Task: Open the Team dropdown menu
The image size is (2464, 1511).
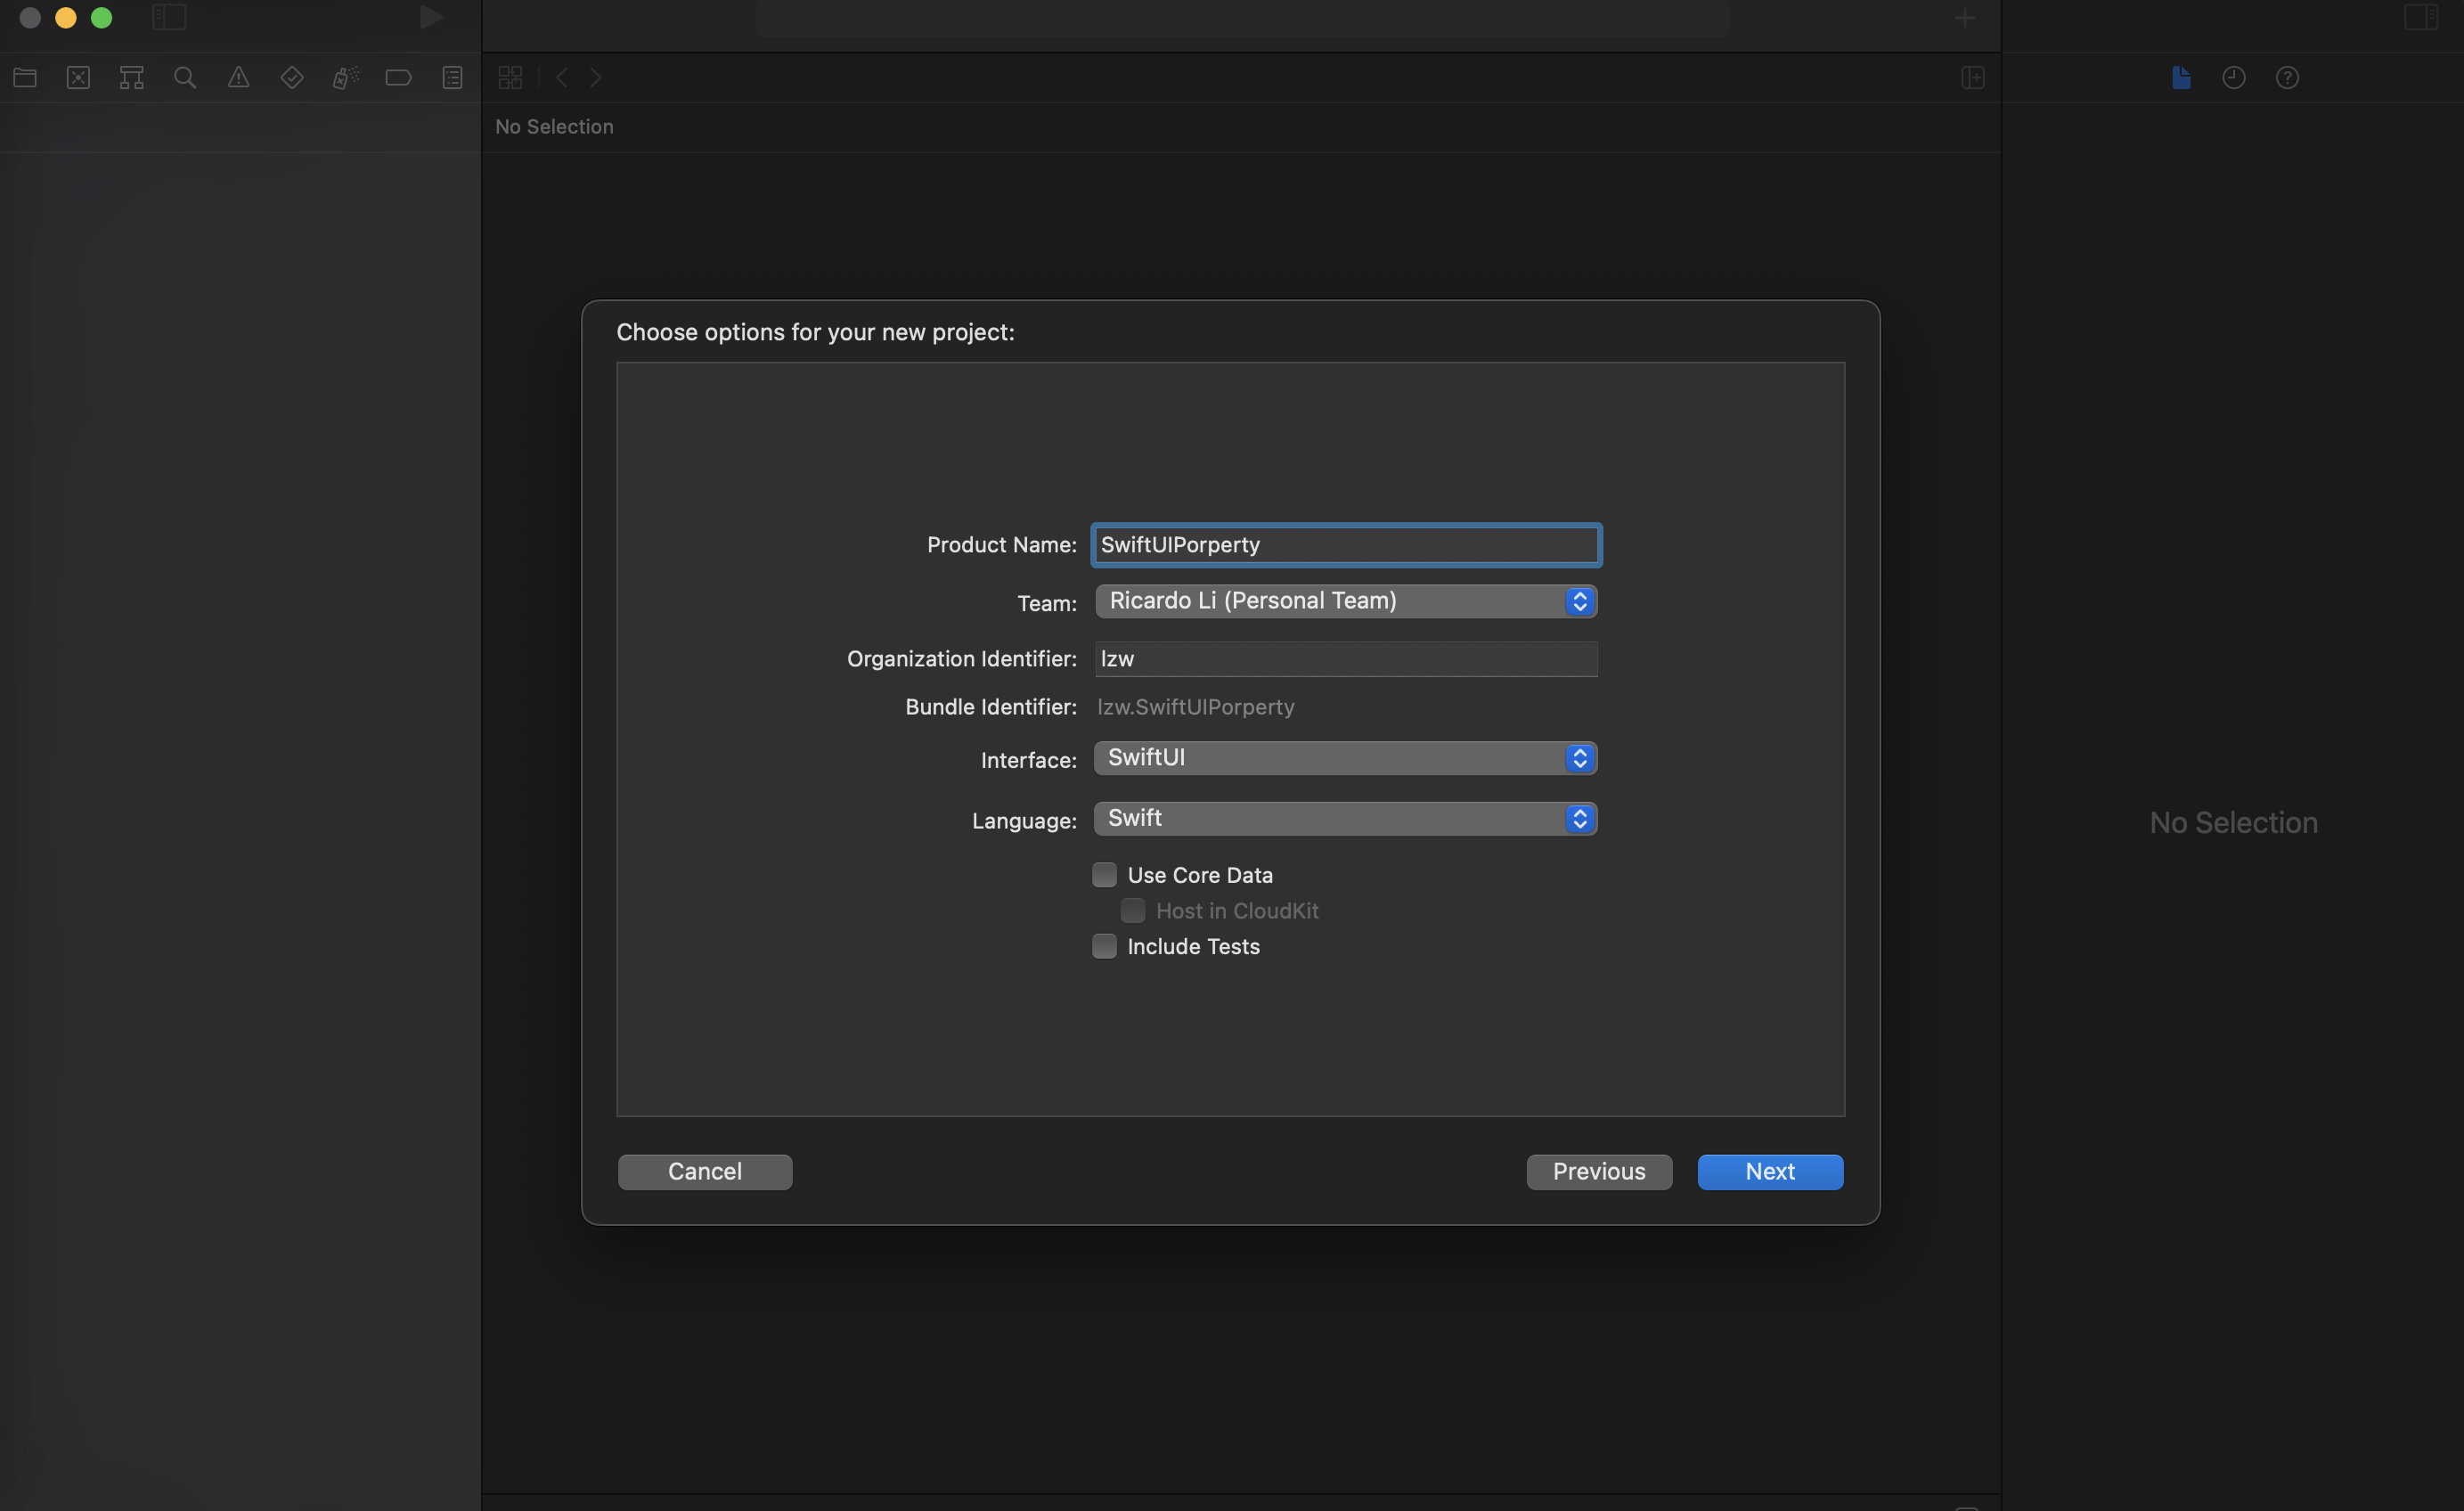Action: click(x=1345, y=601)
